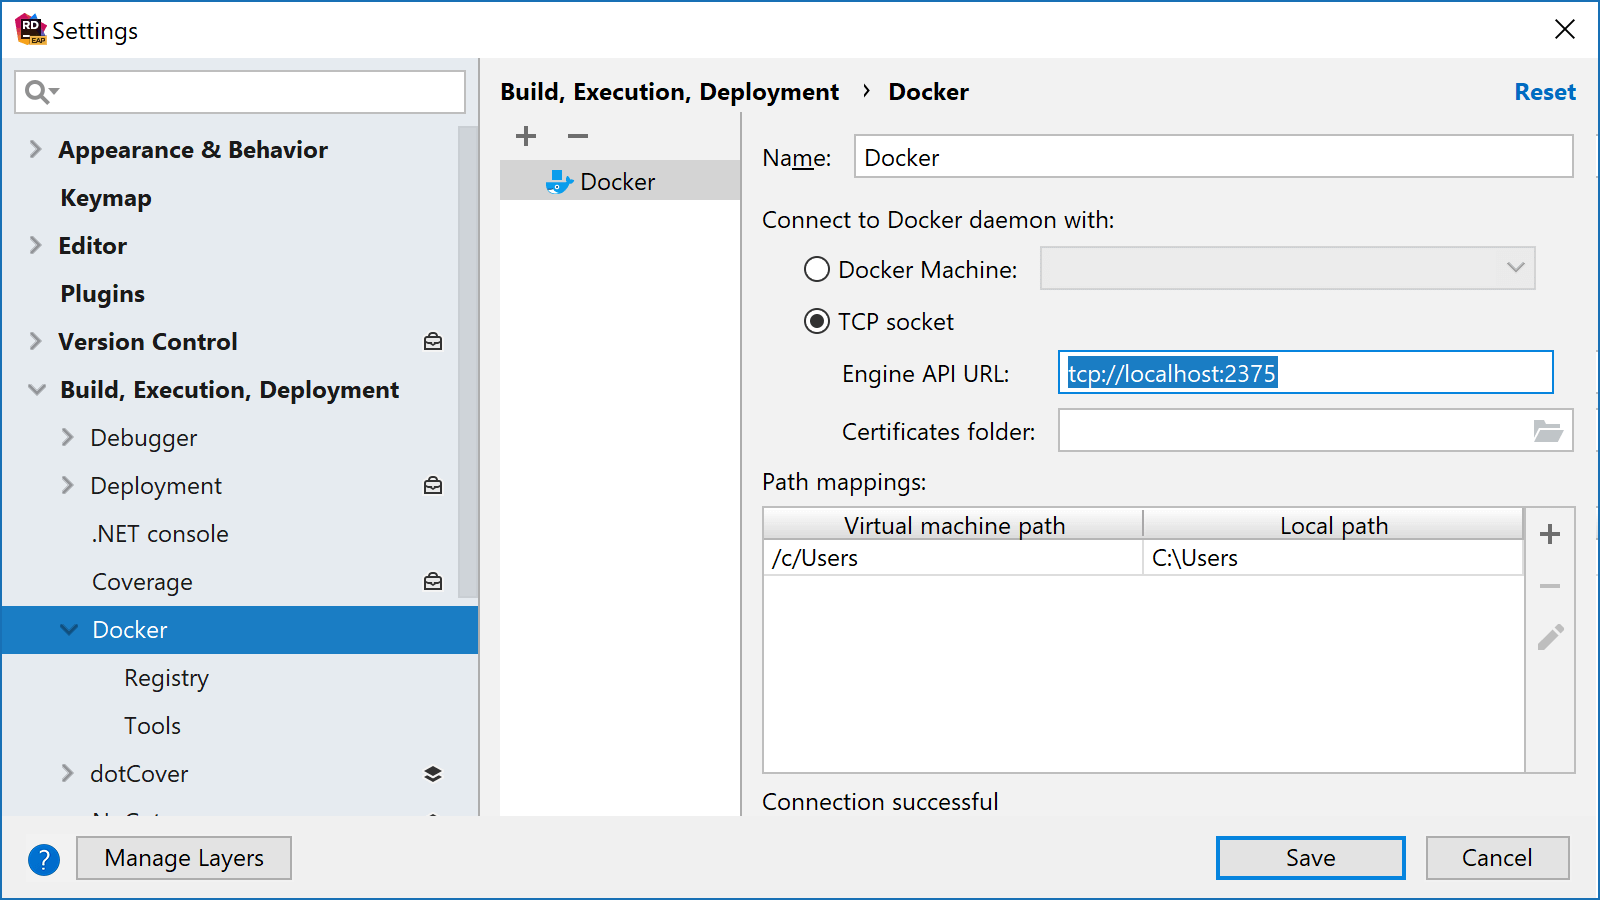Open help with the question mark icon

(x=44, y=859)
